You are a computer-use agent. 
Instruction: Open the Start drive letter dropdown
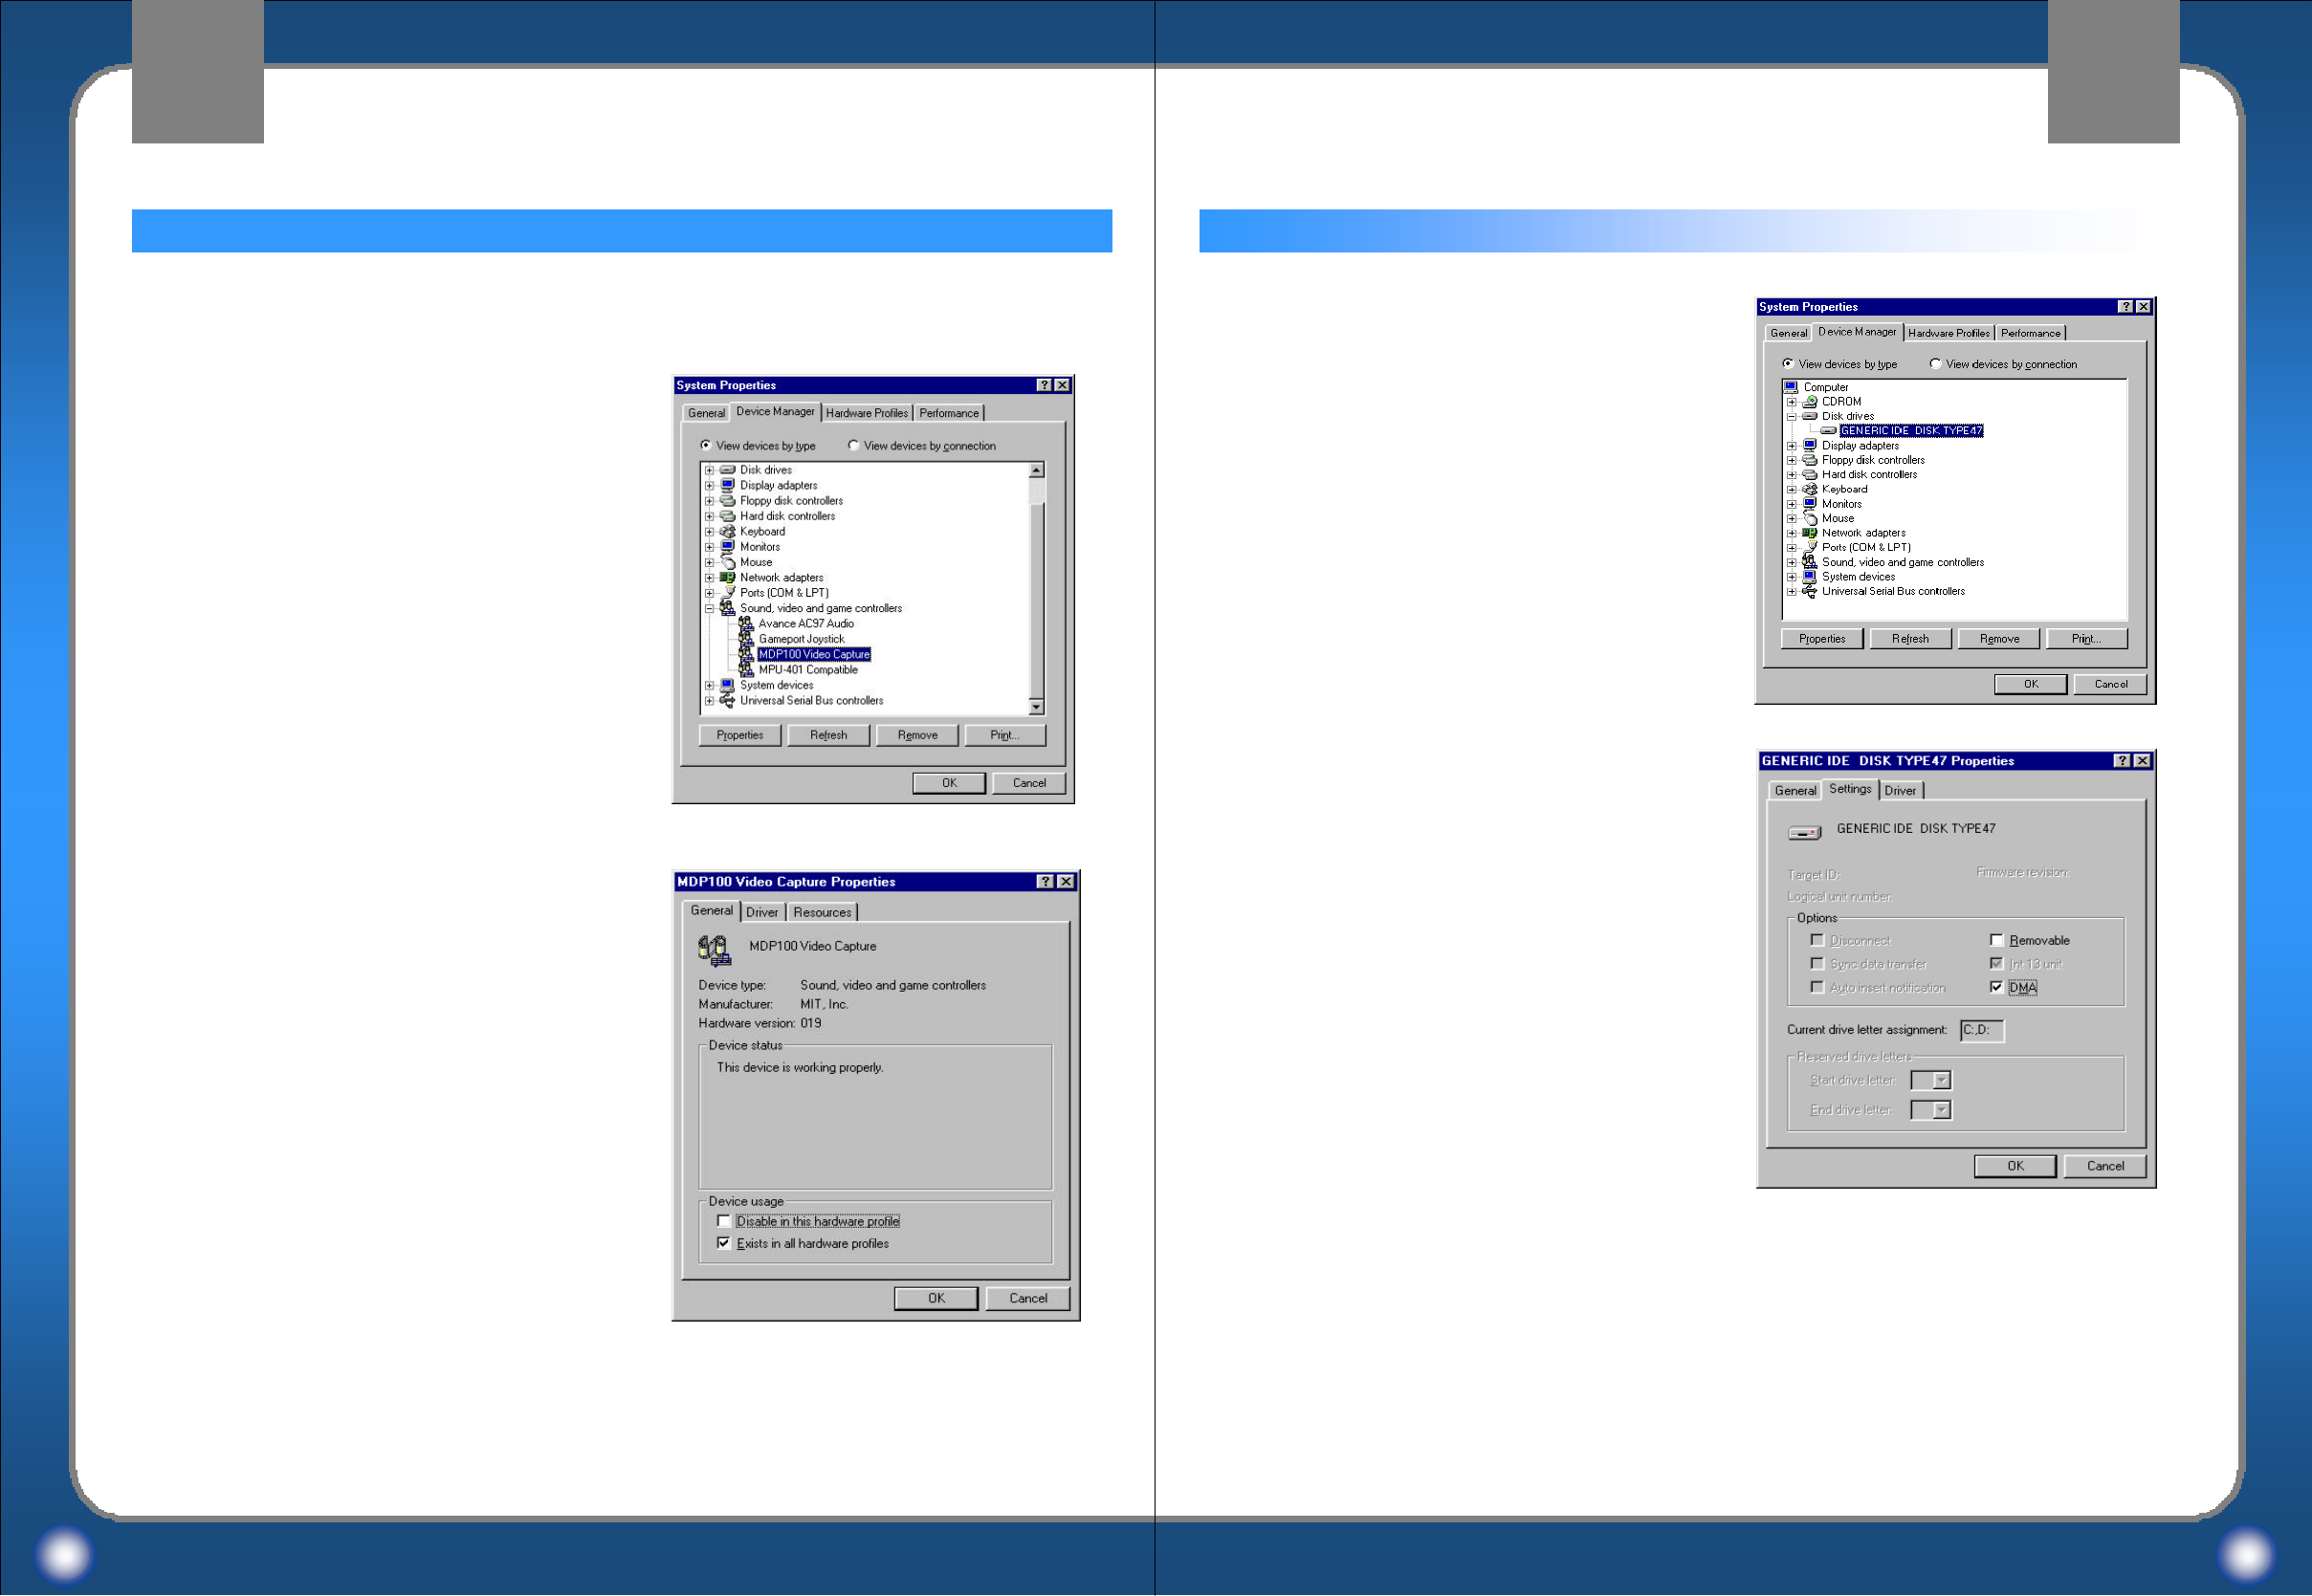(1940, 1081)
